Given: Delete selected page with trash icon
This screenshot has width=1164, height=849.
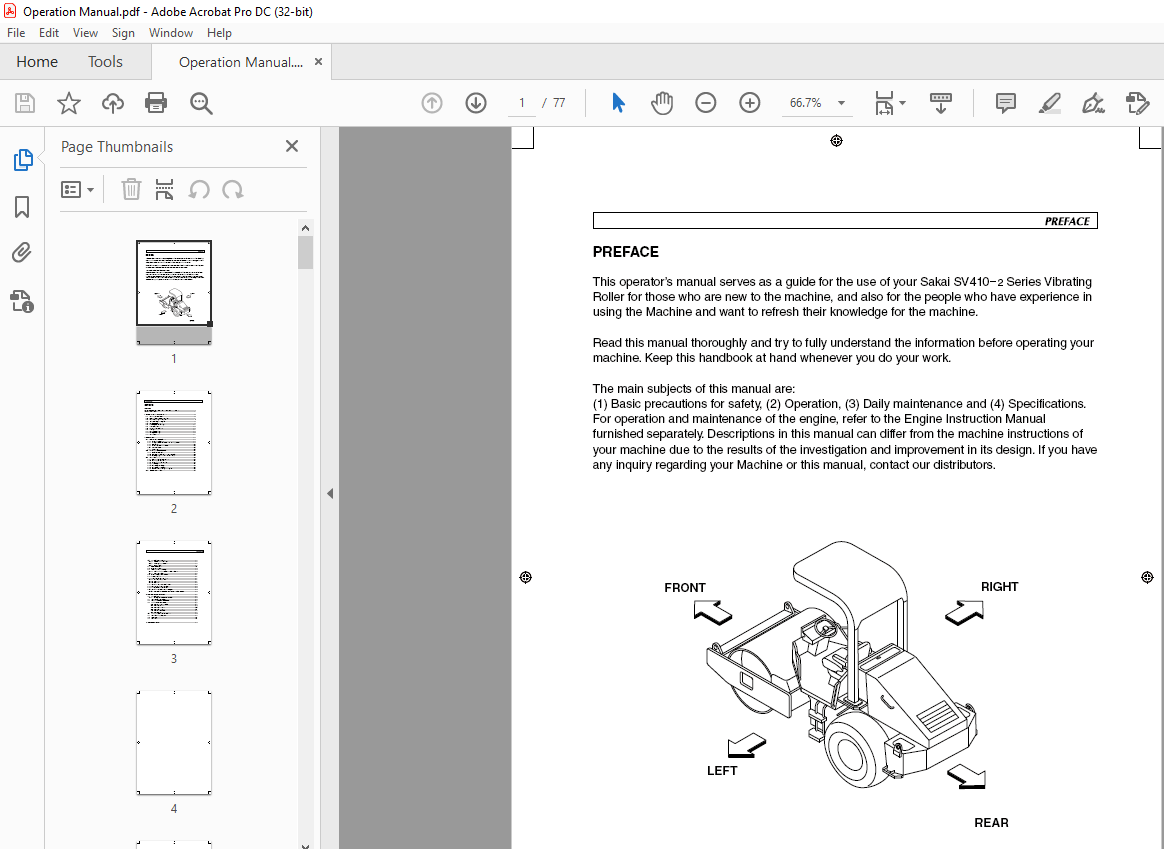Looking at the screenshot, I should click(131, 189).
